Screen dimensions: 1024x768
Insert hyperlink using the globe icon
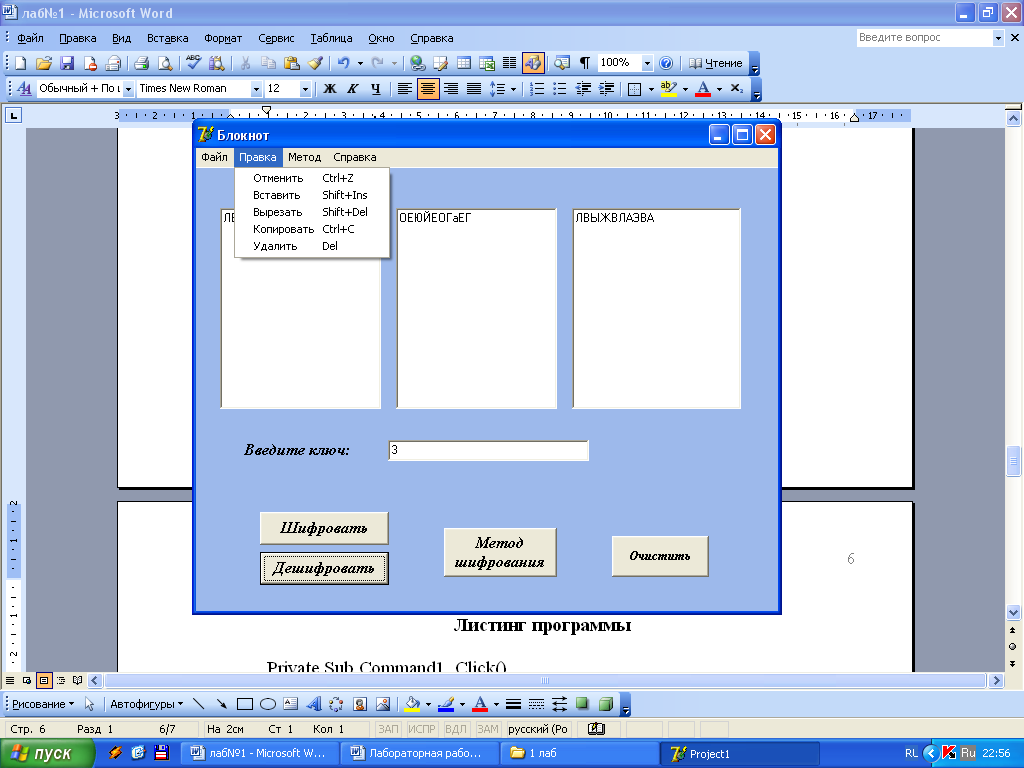(417, 63)
